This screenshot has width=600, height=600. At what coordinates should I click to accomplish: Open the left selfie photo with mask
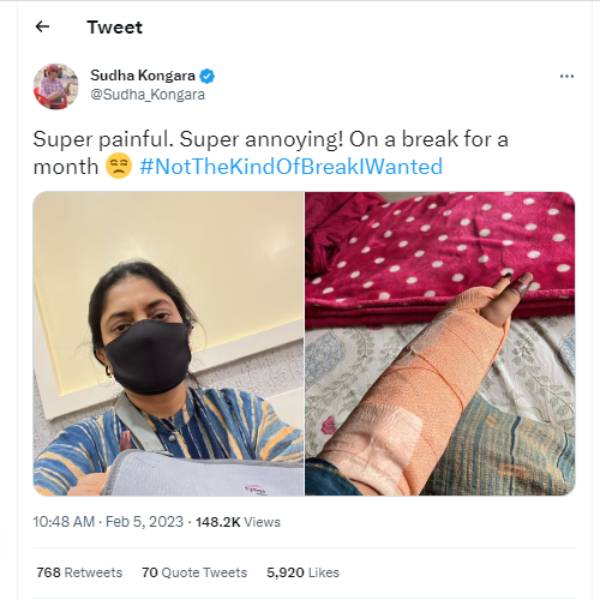click(x=168, y=343)
